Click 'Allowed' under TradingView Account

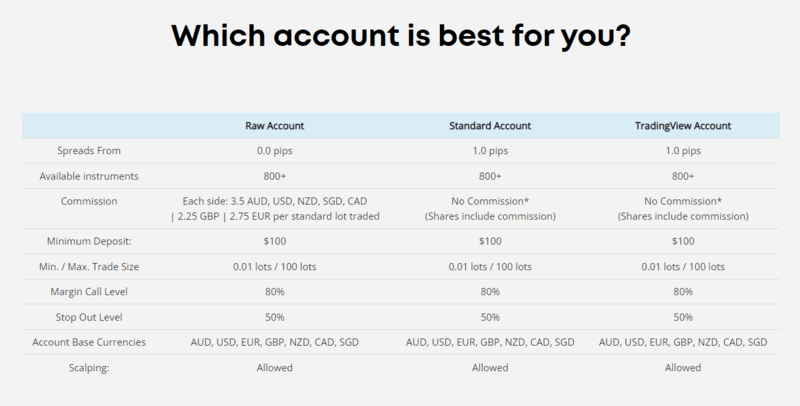pos(683,367)
